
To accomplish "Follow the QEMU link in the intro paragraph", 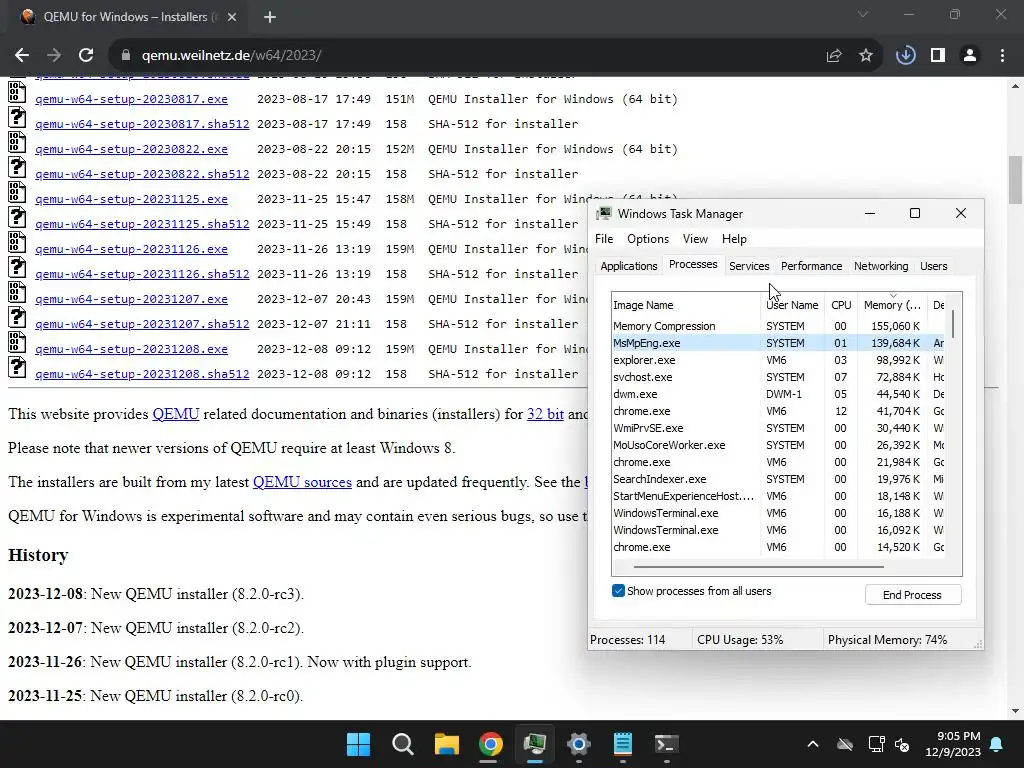I will 176,414.
